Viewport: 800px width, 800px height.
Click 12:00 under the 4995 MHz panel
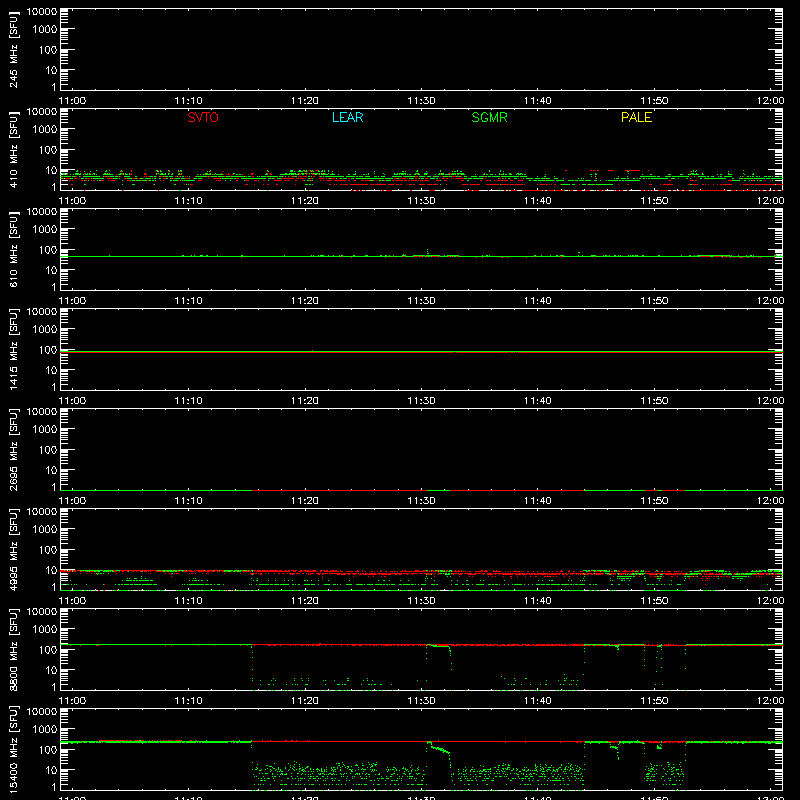coord(770,601)
